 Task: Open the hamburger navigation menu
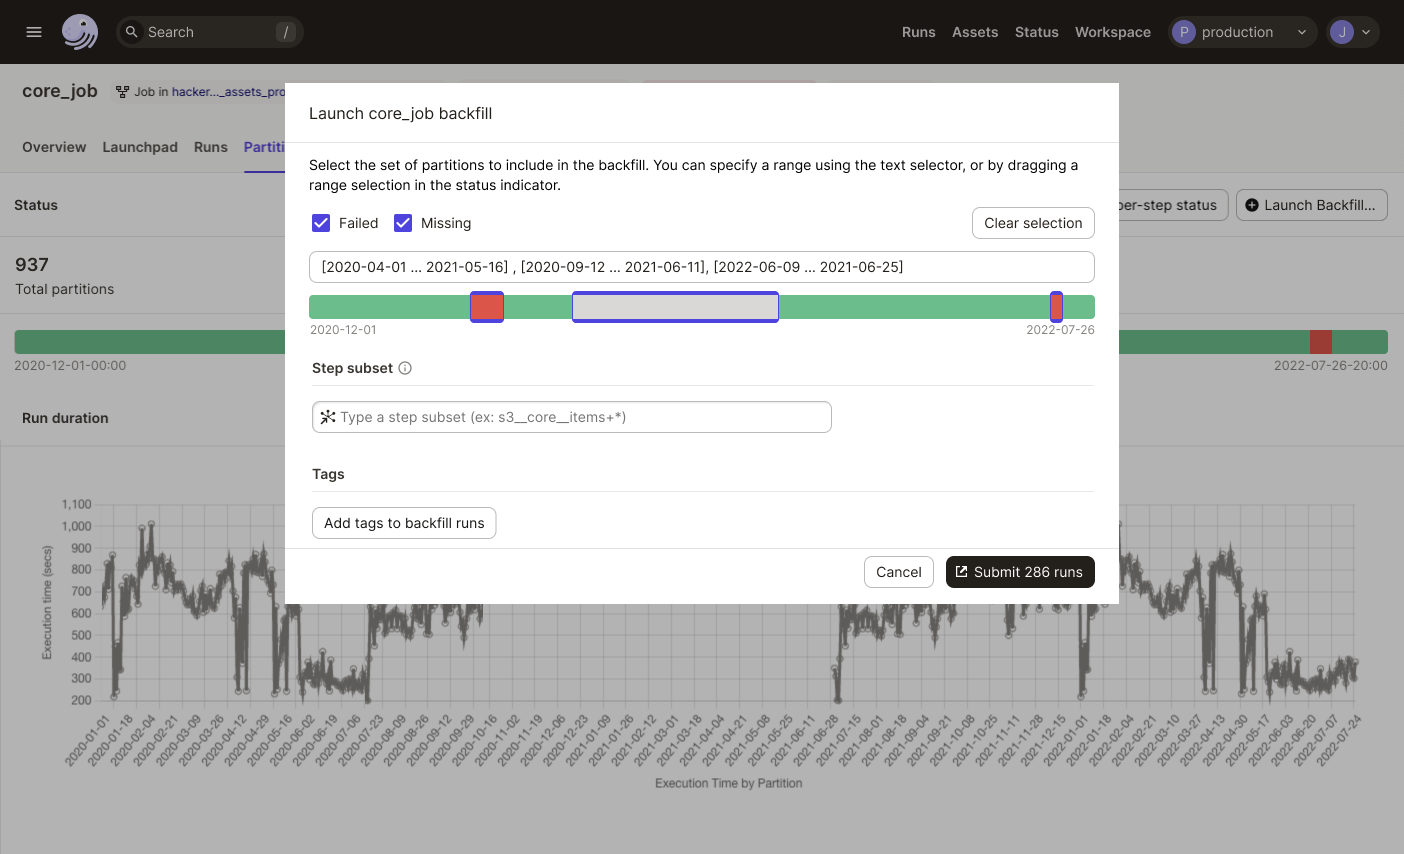[34, 32]
